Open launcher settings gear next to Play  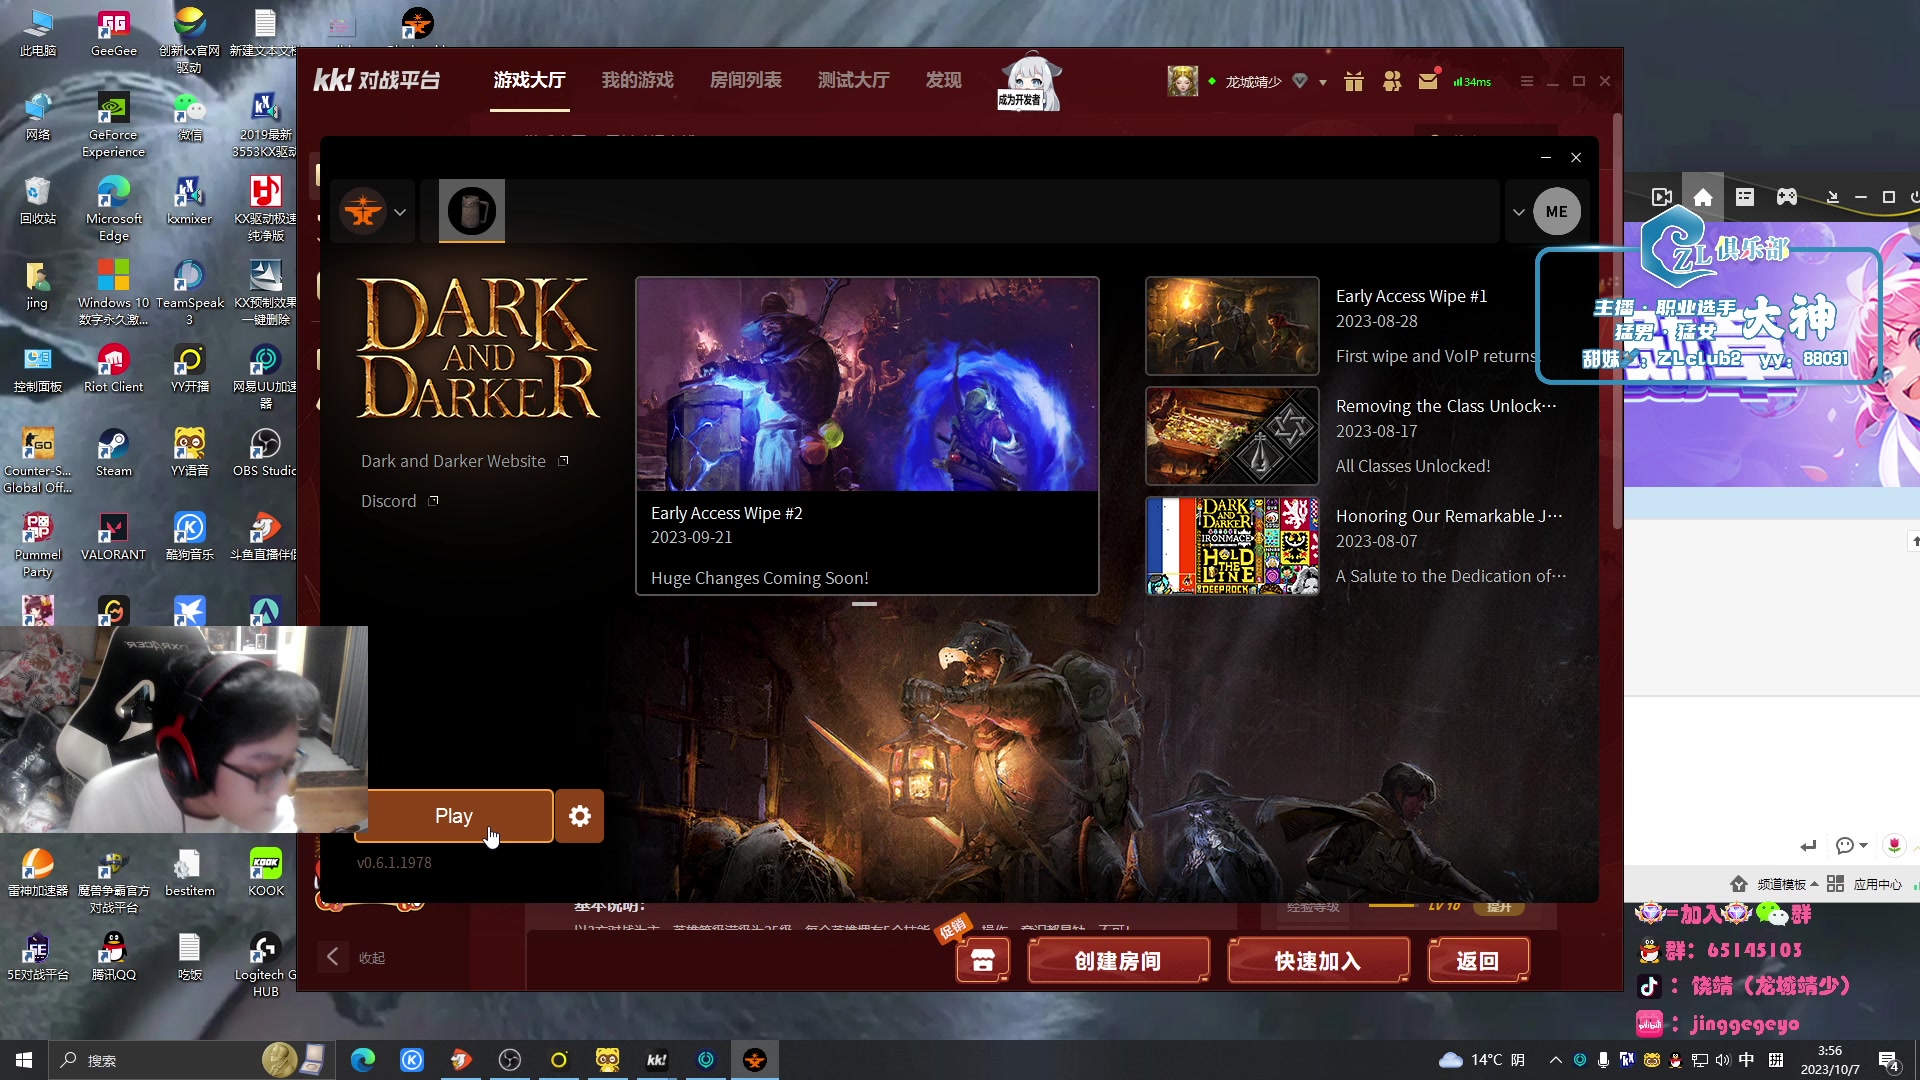point(580,816)
